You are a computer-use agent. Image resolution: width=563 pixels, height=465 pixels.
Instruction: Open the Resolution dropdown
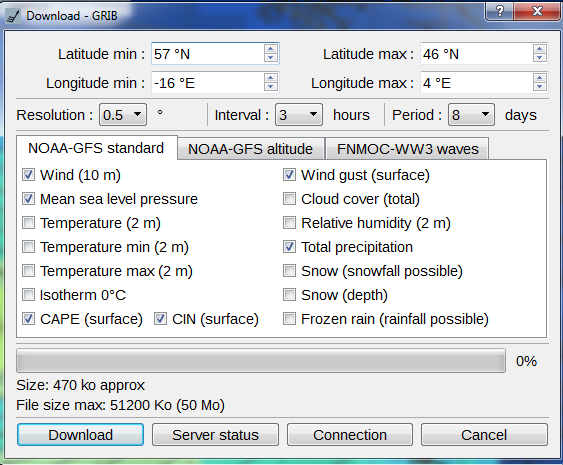[123, 115]
